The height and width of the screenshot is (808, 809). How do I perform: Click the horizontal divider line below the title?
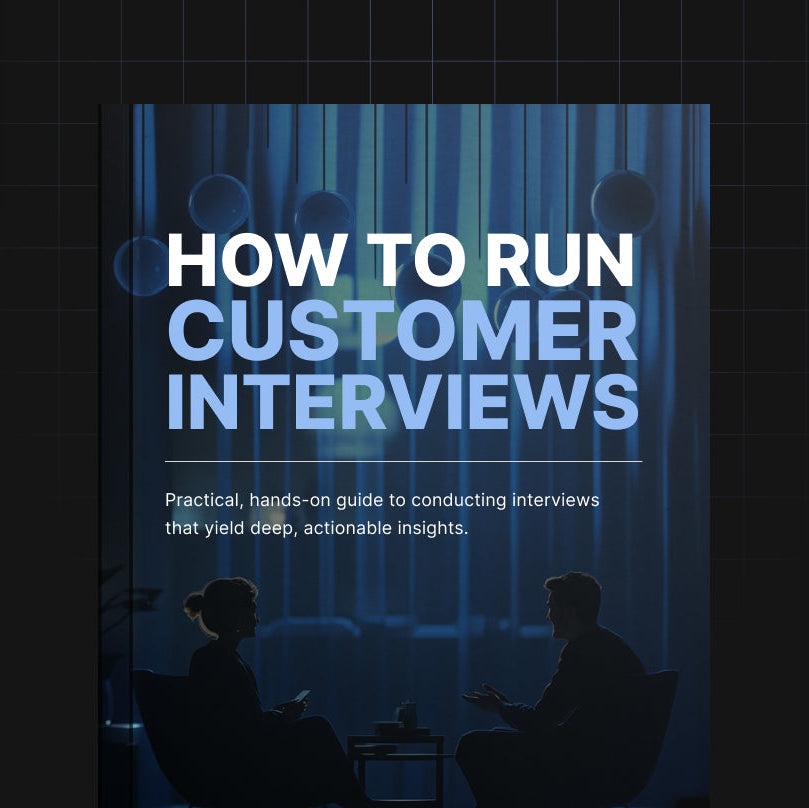click(x=401, y=457)
